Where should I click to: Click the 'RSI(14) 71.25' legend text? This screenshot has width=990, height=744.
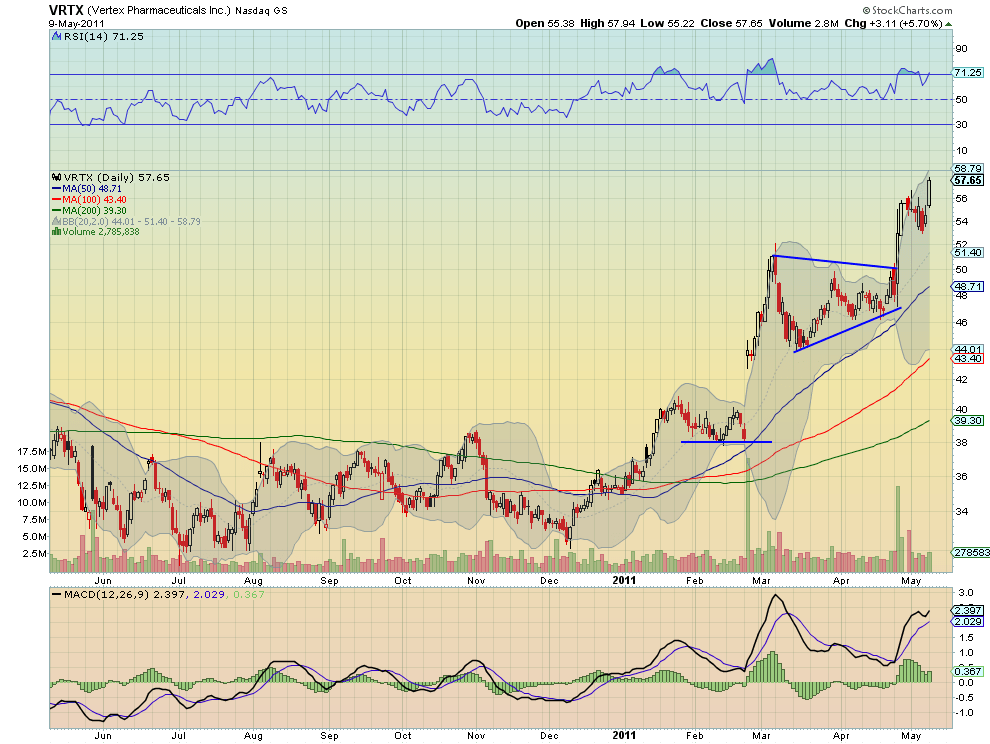click(104, 37)
